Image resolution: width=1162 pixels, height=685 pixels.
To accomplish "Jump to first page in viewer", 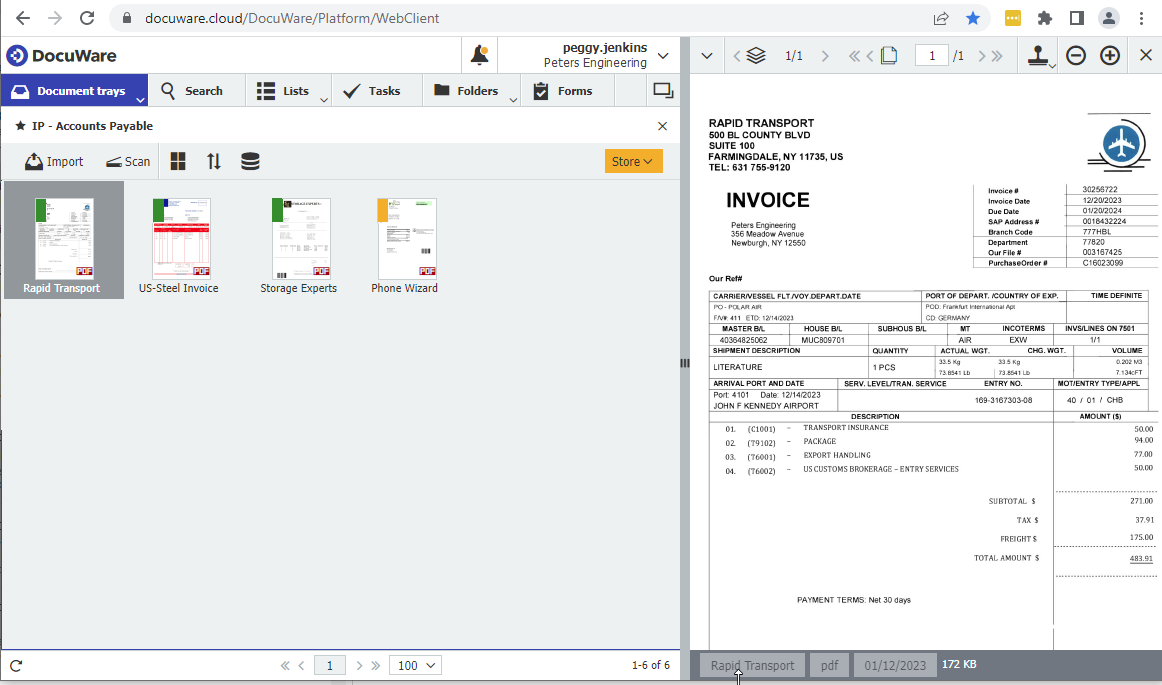I will pos(854,56).
